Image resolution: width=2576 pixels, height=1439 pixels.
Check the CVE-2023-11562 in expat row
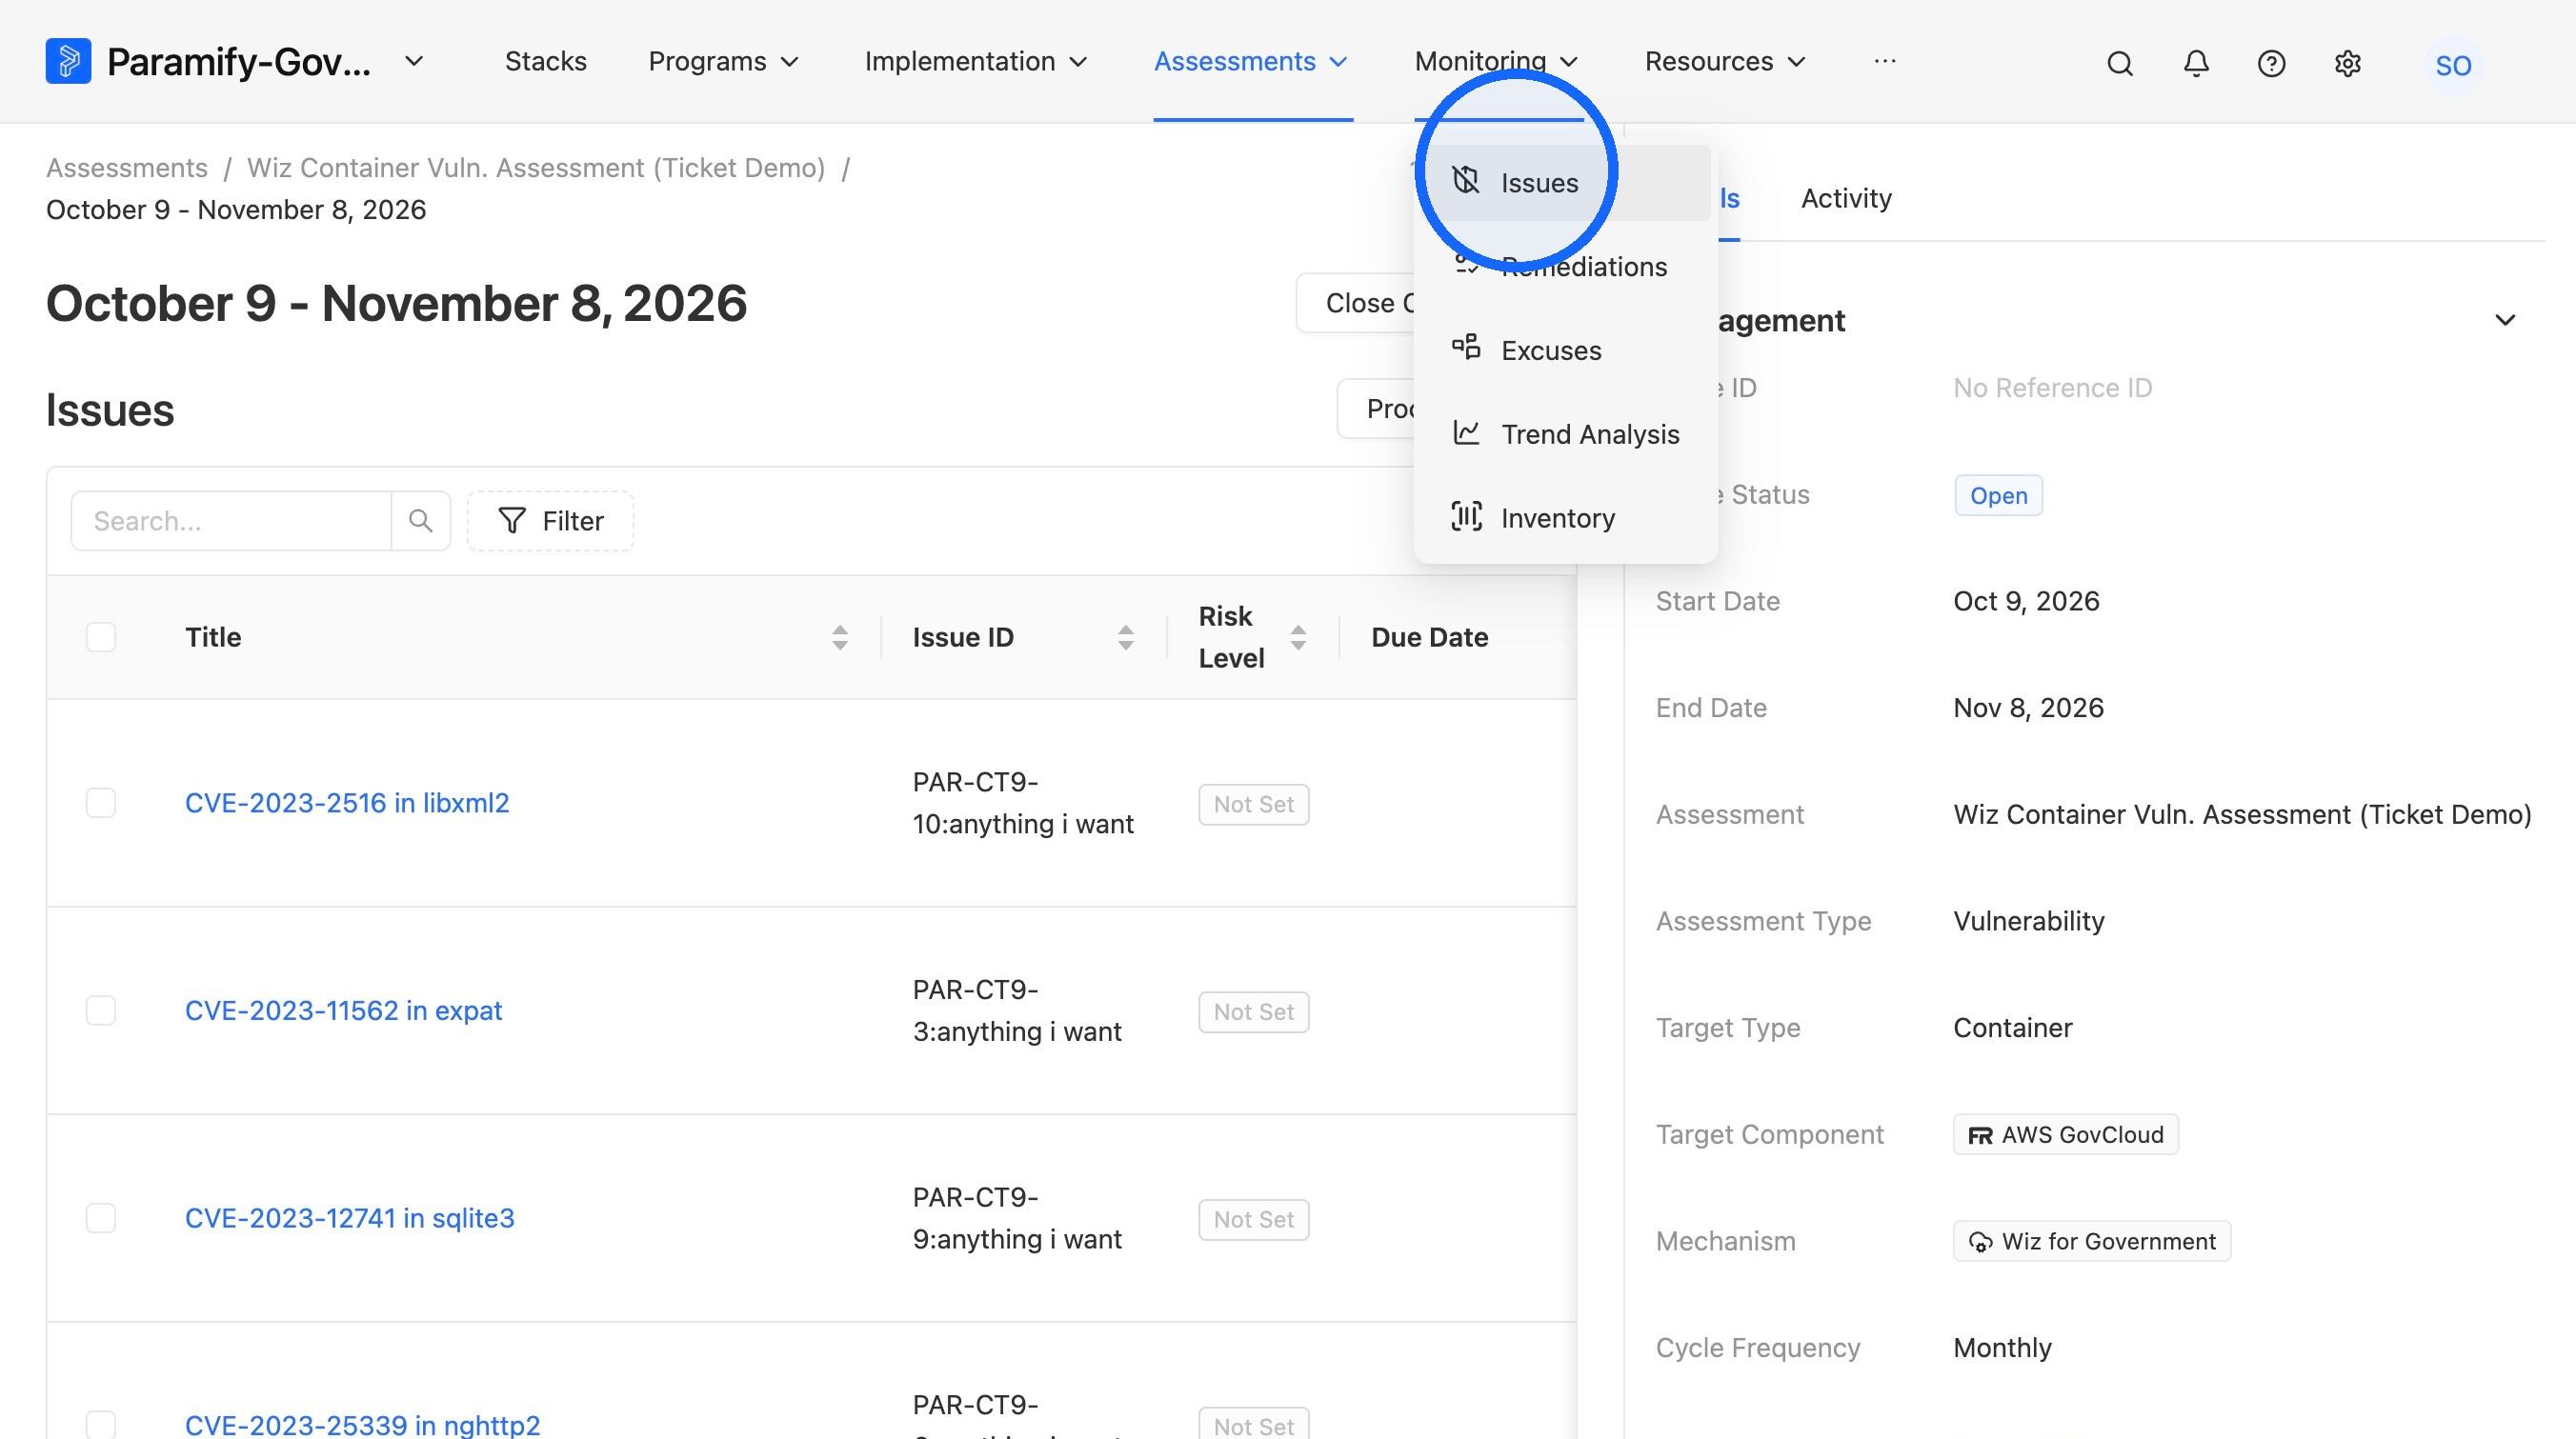click(101, 1010)
